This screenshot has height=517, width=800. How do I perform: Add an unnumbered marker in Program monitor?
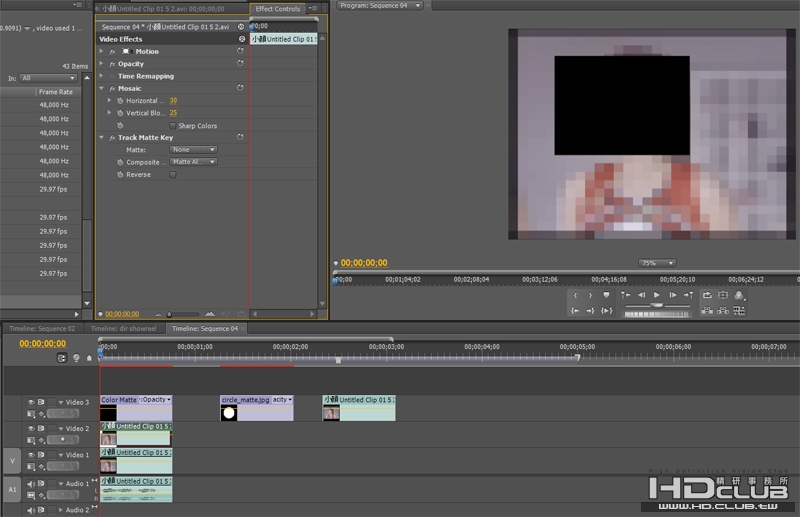click(606, 295)
